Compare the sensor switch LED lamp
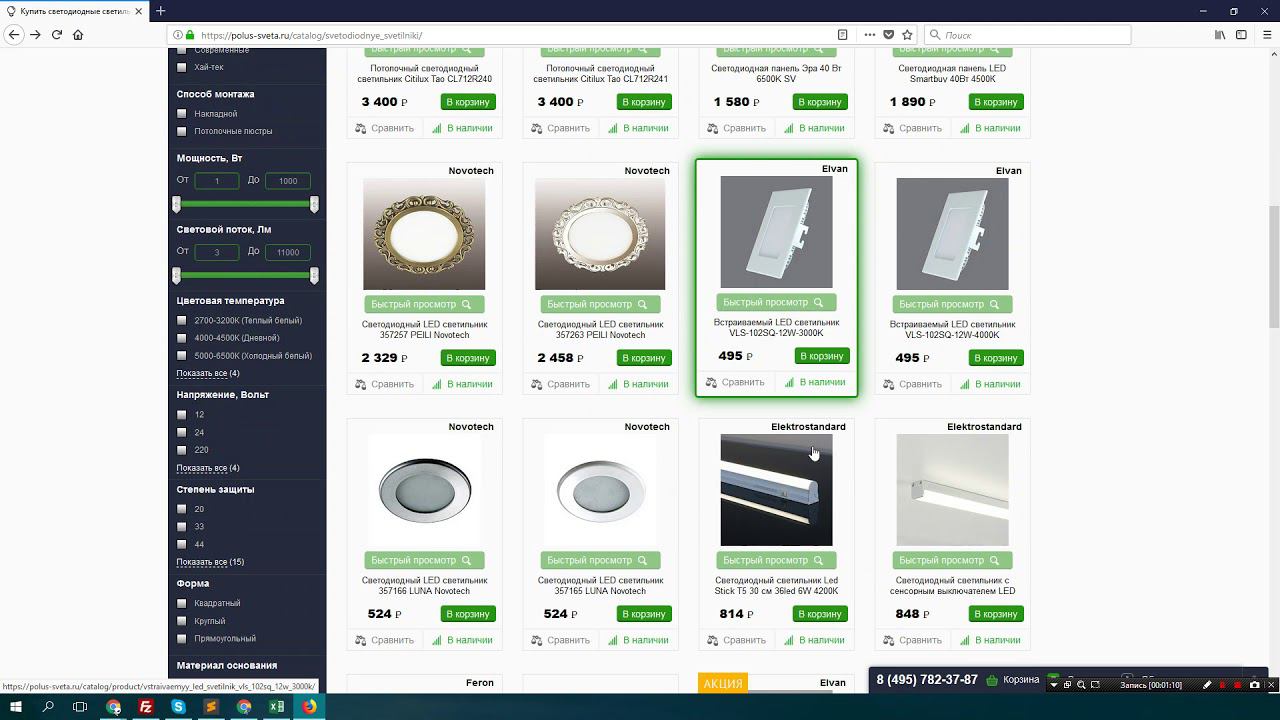Screen dimensions: 1280x720 pyautogui.click(x=912, y=640)
